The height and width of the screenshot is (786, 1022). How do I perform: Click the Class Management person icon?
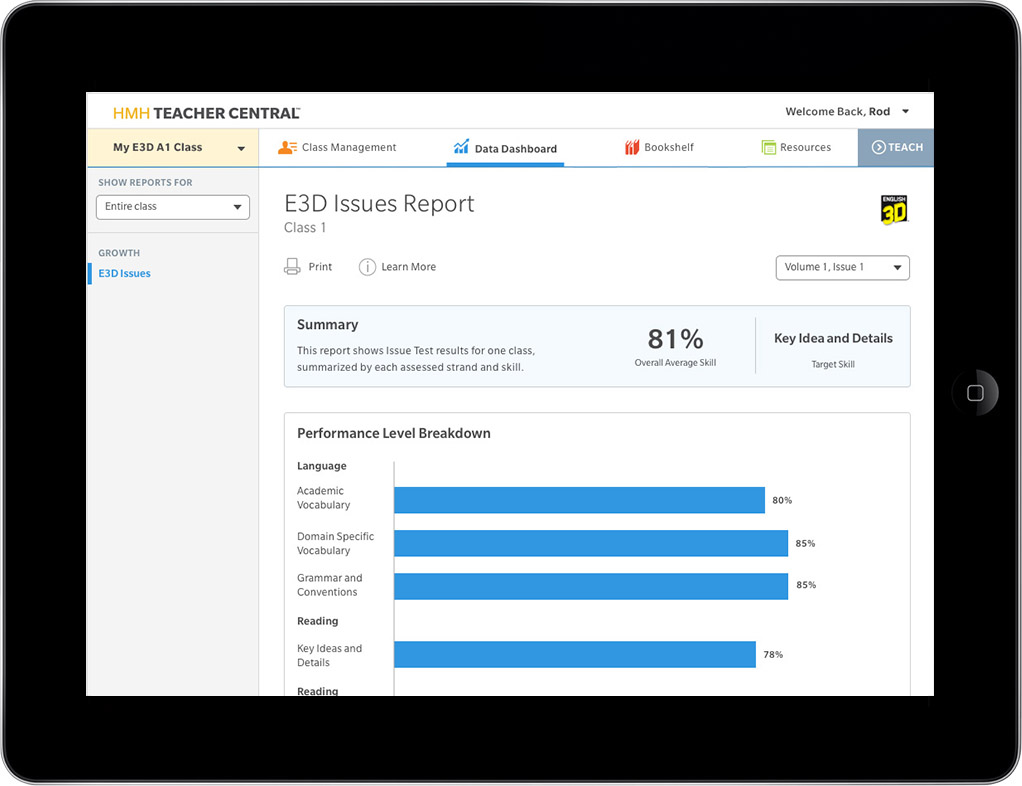pos(287,147)
